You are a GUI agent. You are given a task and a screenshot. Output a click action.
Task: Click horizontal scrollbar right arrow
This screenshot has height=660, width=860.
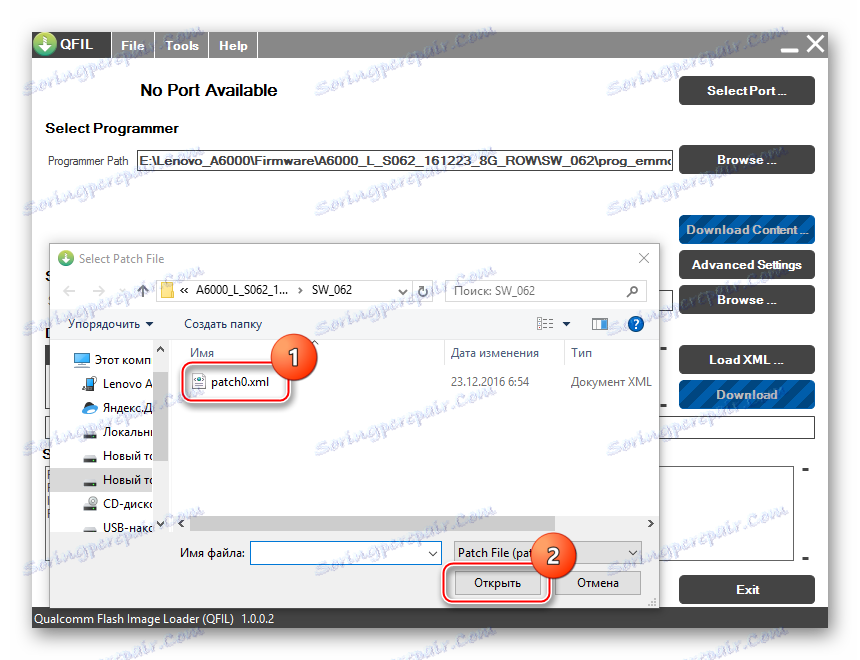point(650,523)
